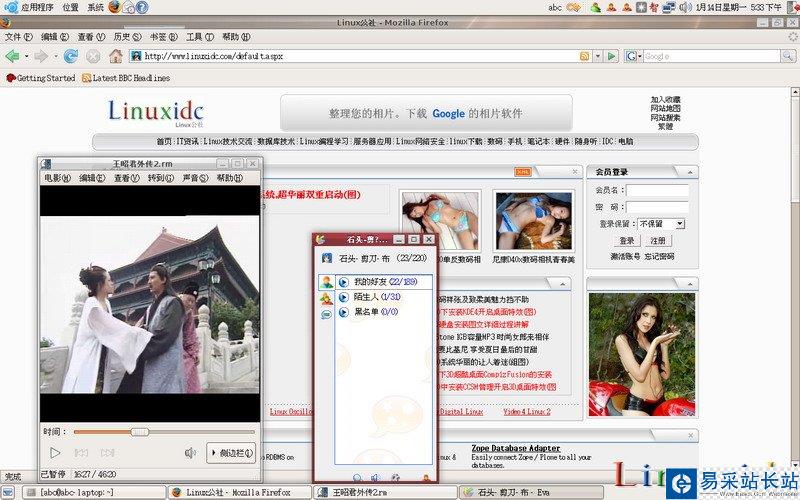Screen dimensions: 800x500
Task: Click the date and time display
Action: [738, 7]
